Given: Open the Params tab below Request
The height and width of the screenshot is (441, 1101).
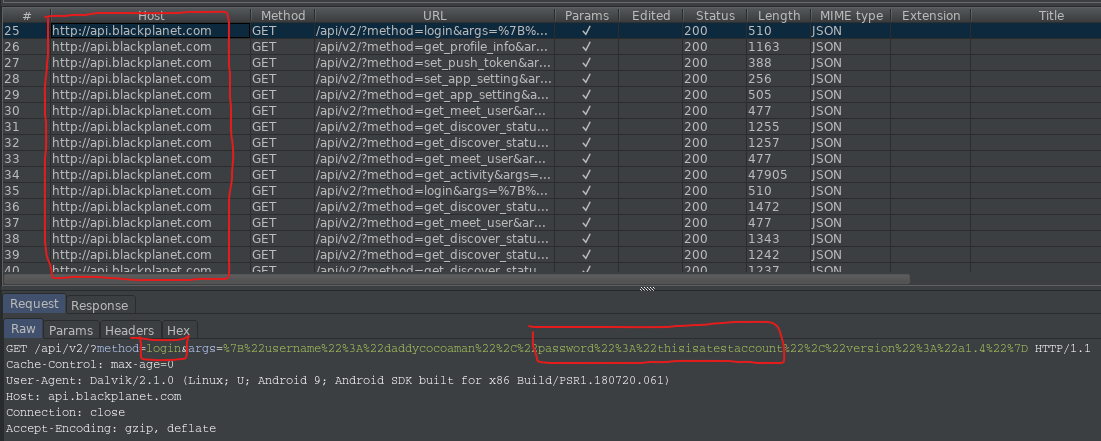Looking at the screenshot, I should [71, 330].
